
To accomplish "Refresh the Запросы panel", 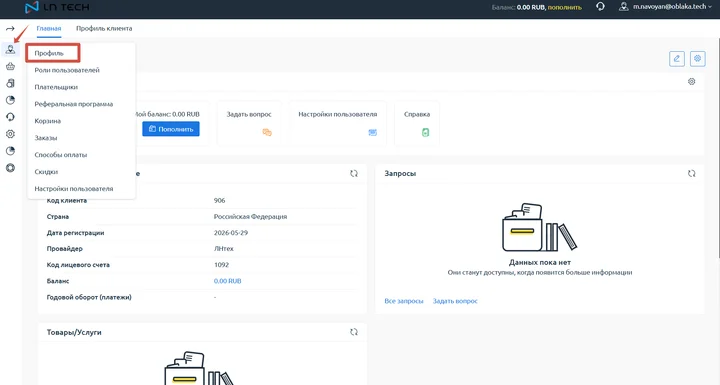I will tap(692, 173).
